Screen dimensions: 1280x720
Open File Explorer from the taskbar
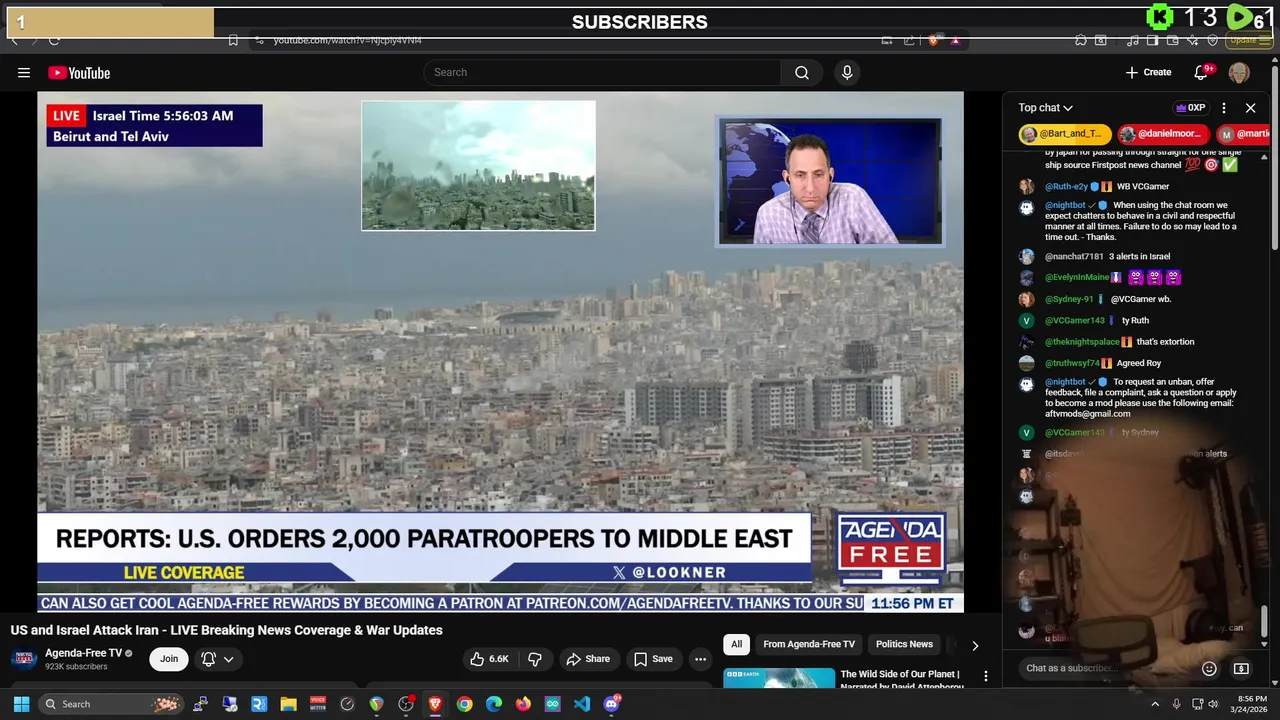coord(288,704)
